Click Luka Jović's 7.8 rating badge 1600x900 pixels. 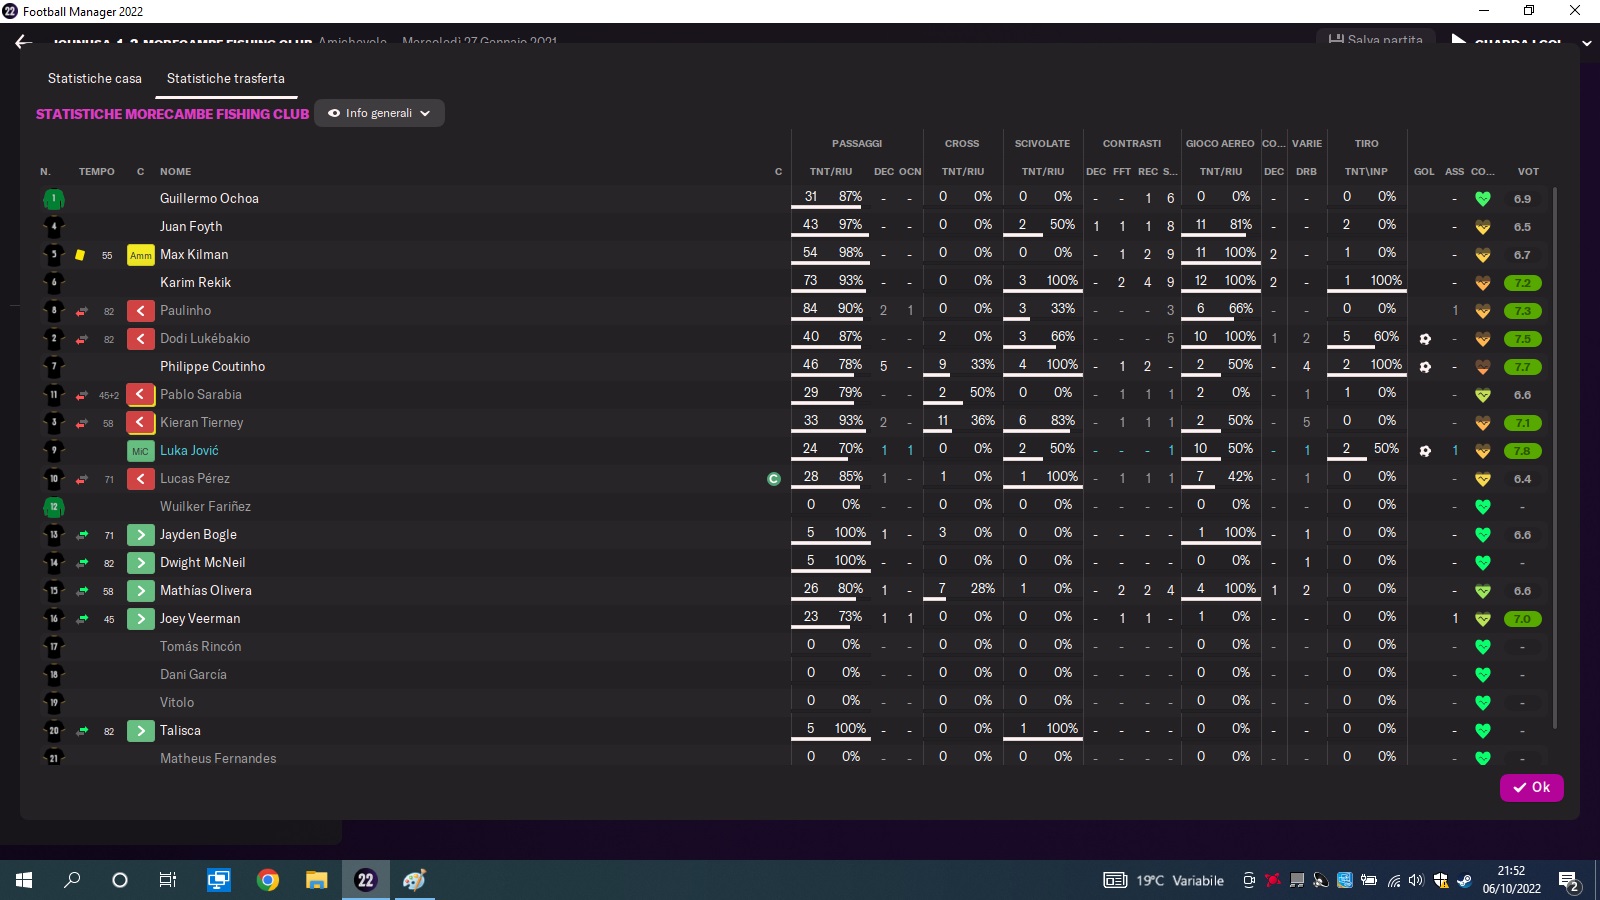tap(1522, 451)
